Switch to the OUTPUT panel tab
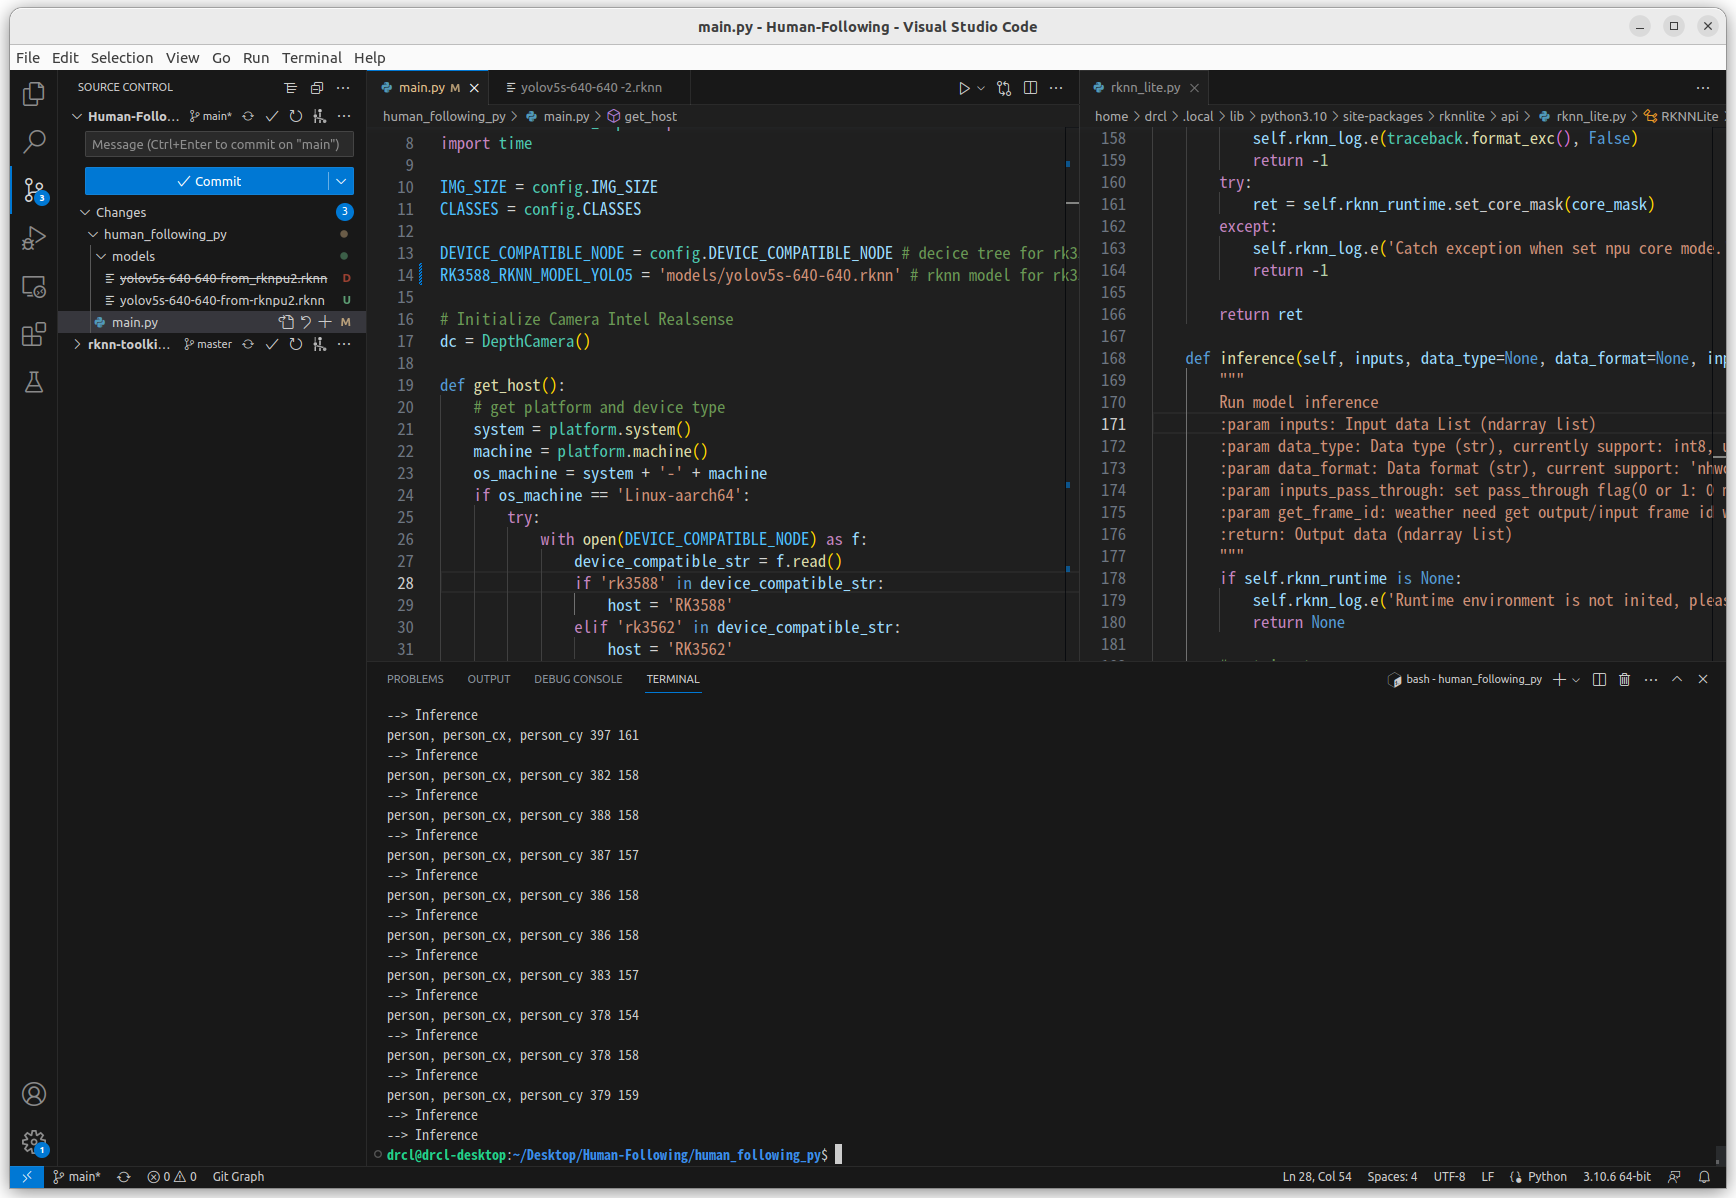The image size is (1736, 1198). (489, 679)
